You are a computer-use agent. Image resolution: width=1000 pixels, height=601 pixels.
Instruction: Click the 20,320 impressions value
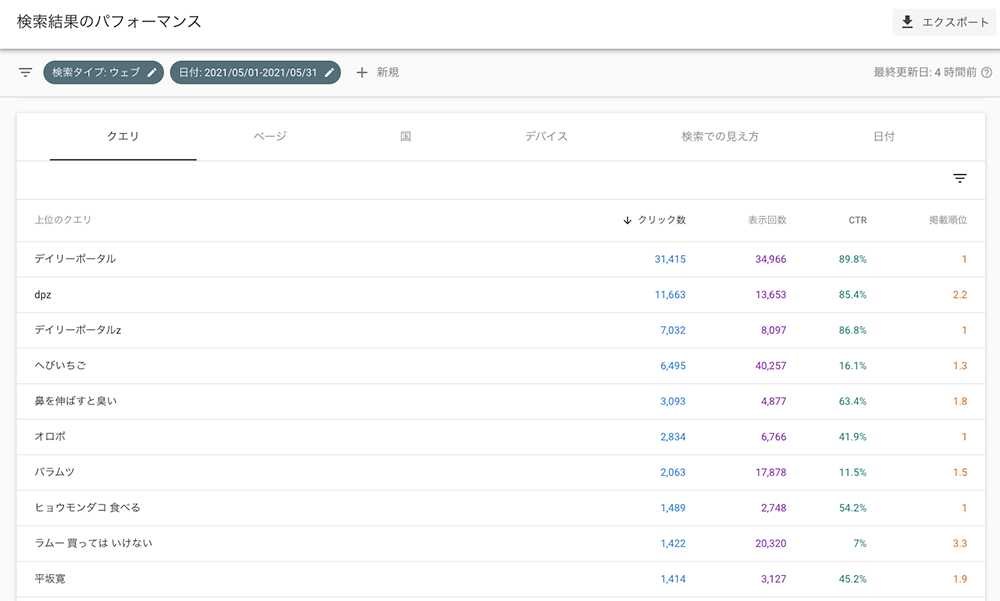(770, 544)
